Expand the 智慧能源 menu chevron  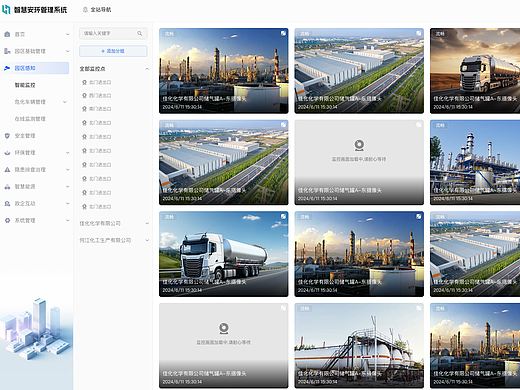pos(68,187)
